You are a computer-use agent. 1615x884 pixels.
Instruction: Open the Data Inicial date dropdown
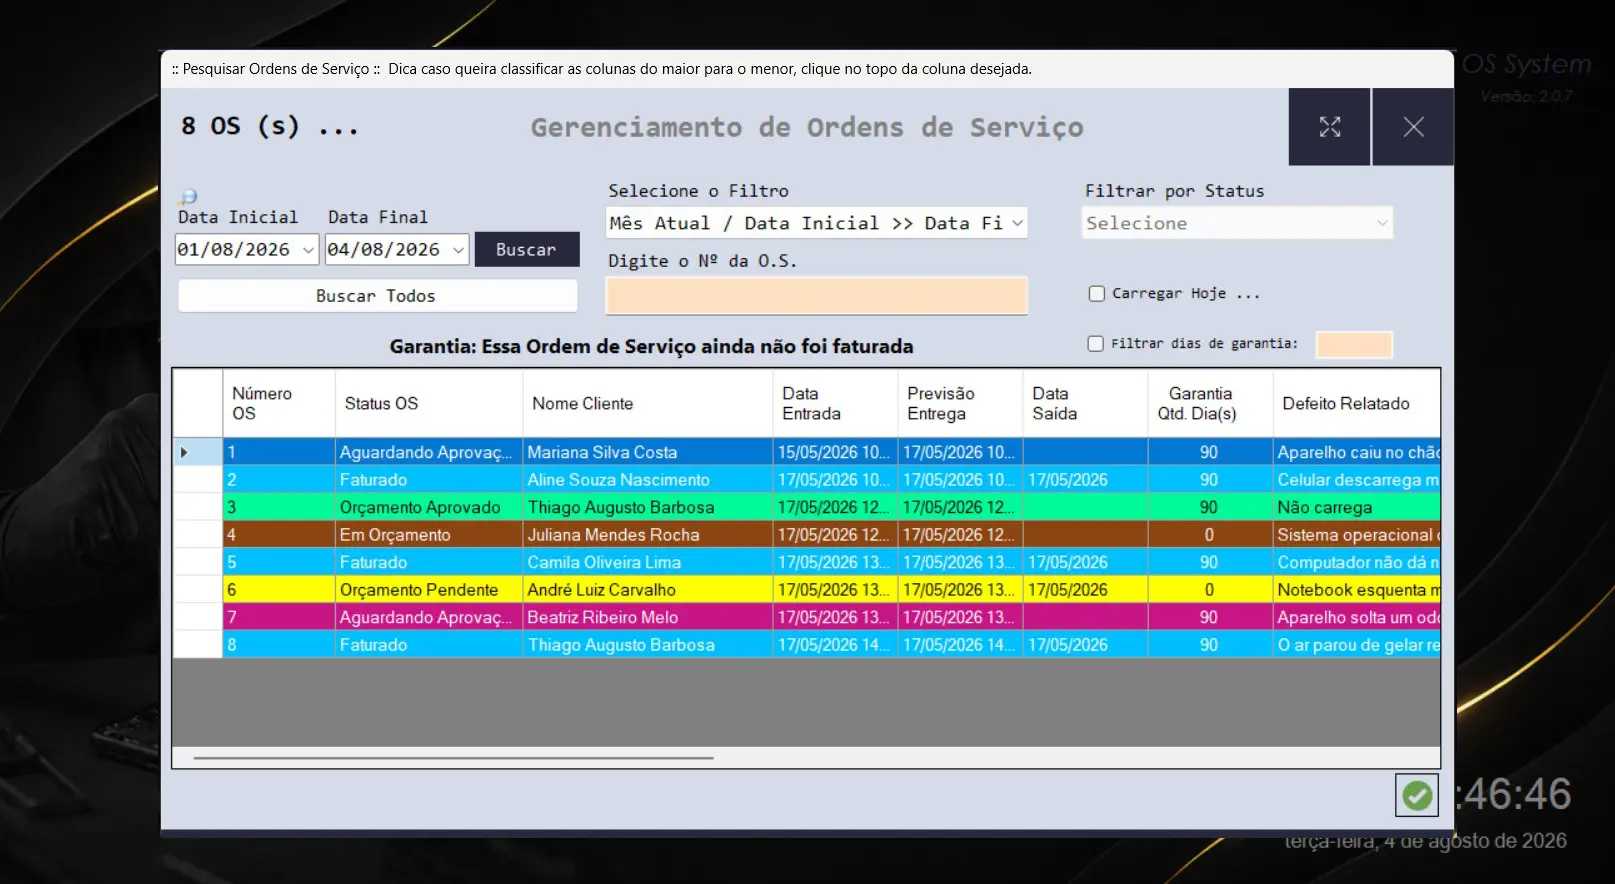(308, 250)
